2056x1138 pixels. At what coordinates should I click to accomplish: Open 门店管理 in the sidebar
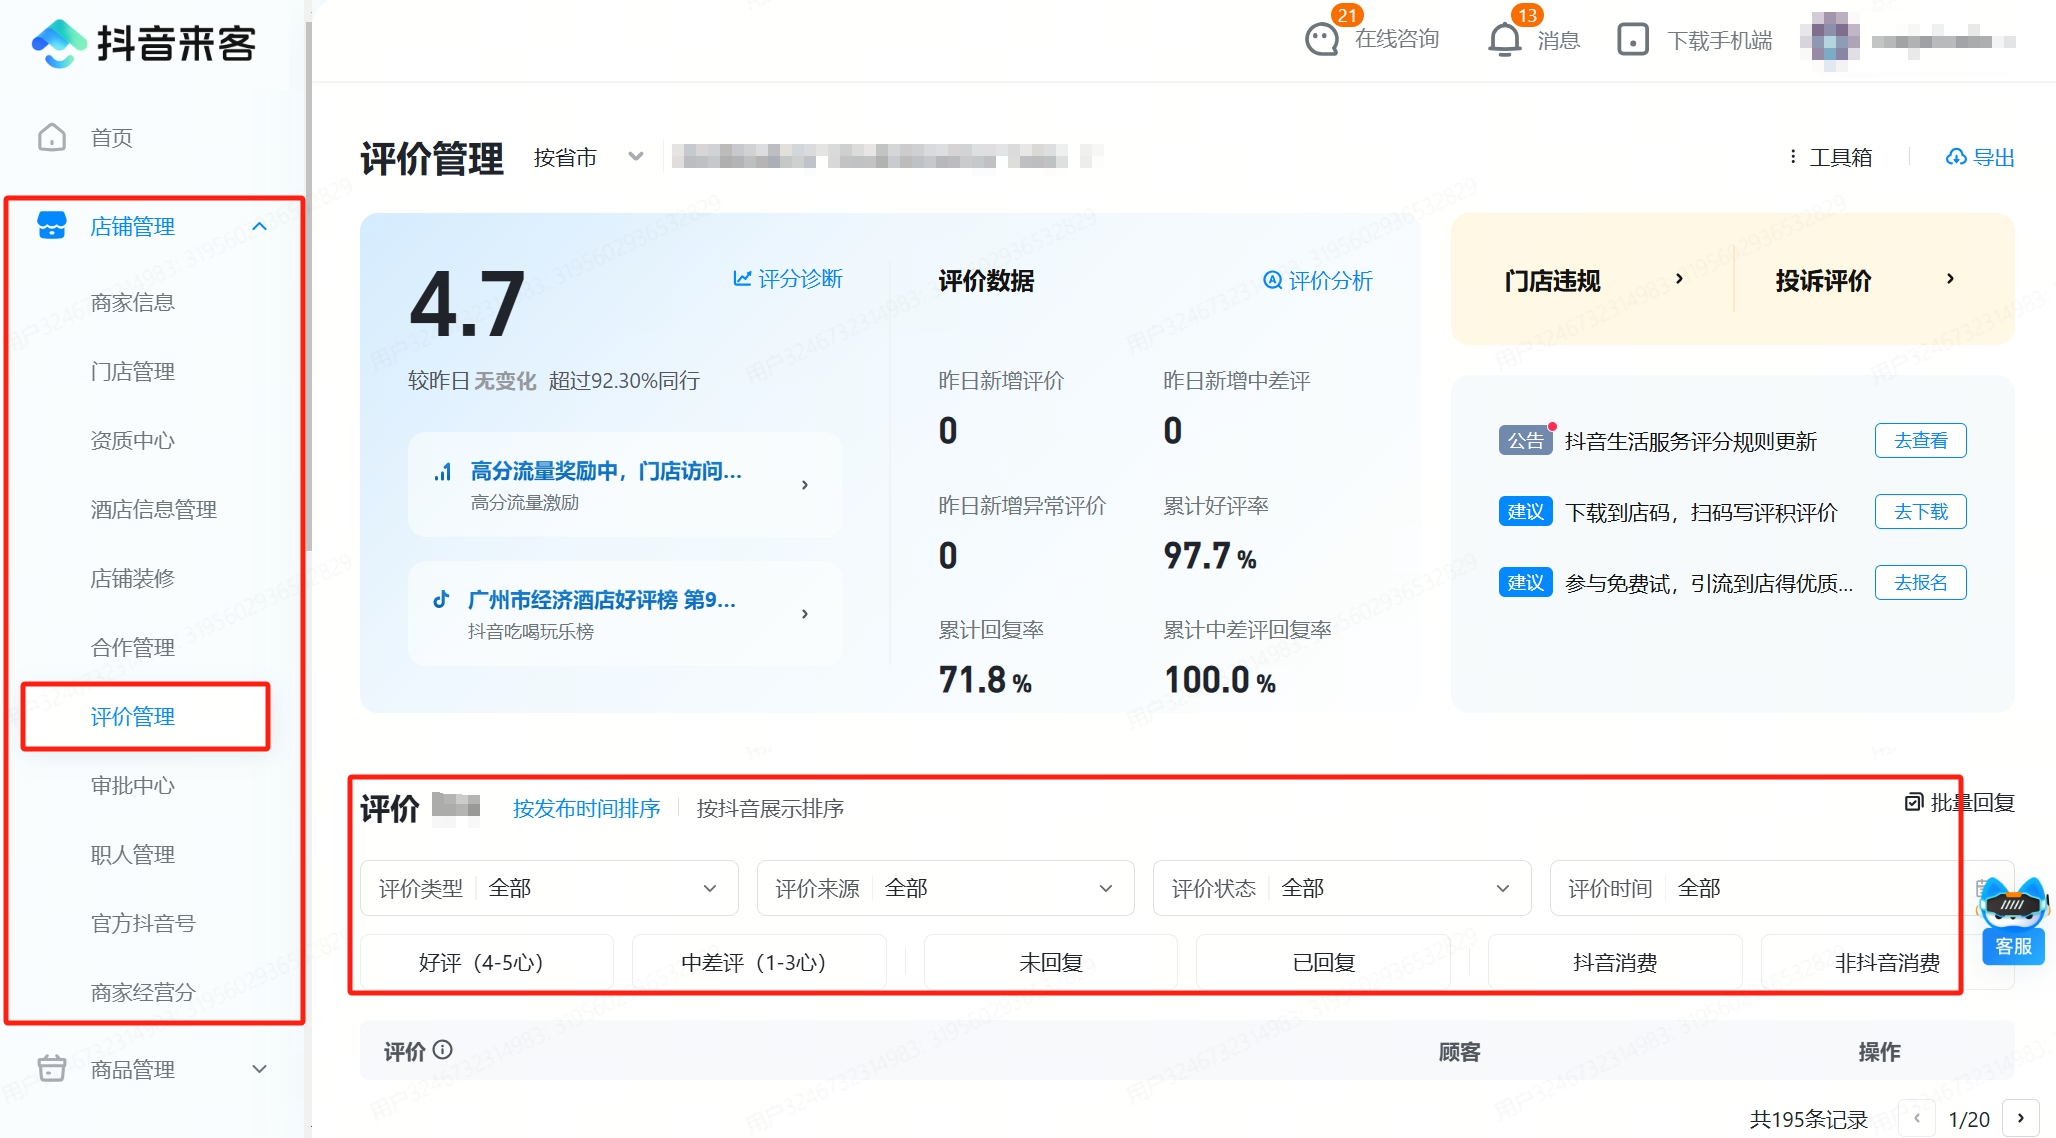point(133,371)
